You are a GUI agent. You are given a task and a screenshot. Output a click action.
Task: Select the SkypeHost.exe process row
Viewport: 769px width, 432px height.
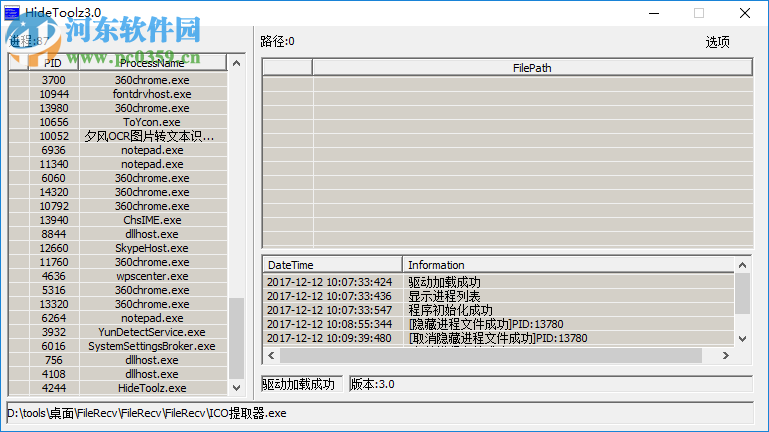pos(118,248)
